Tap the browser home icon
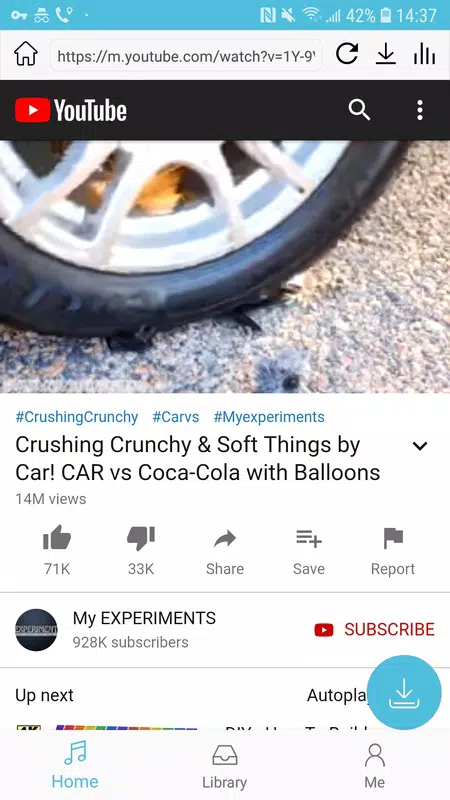 26,54
